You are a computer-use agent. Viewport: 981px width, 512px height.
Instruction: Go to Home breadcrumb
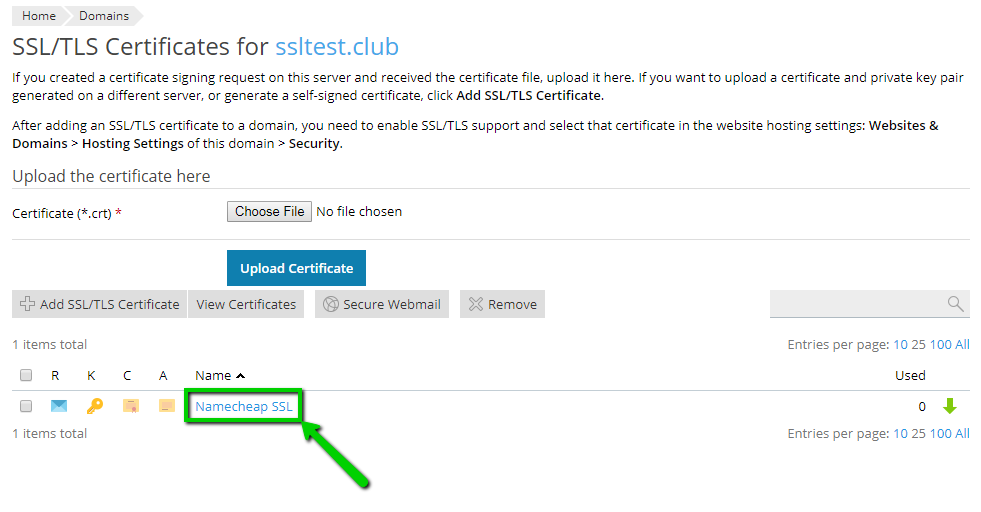(x=39, y=16)
